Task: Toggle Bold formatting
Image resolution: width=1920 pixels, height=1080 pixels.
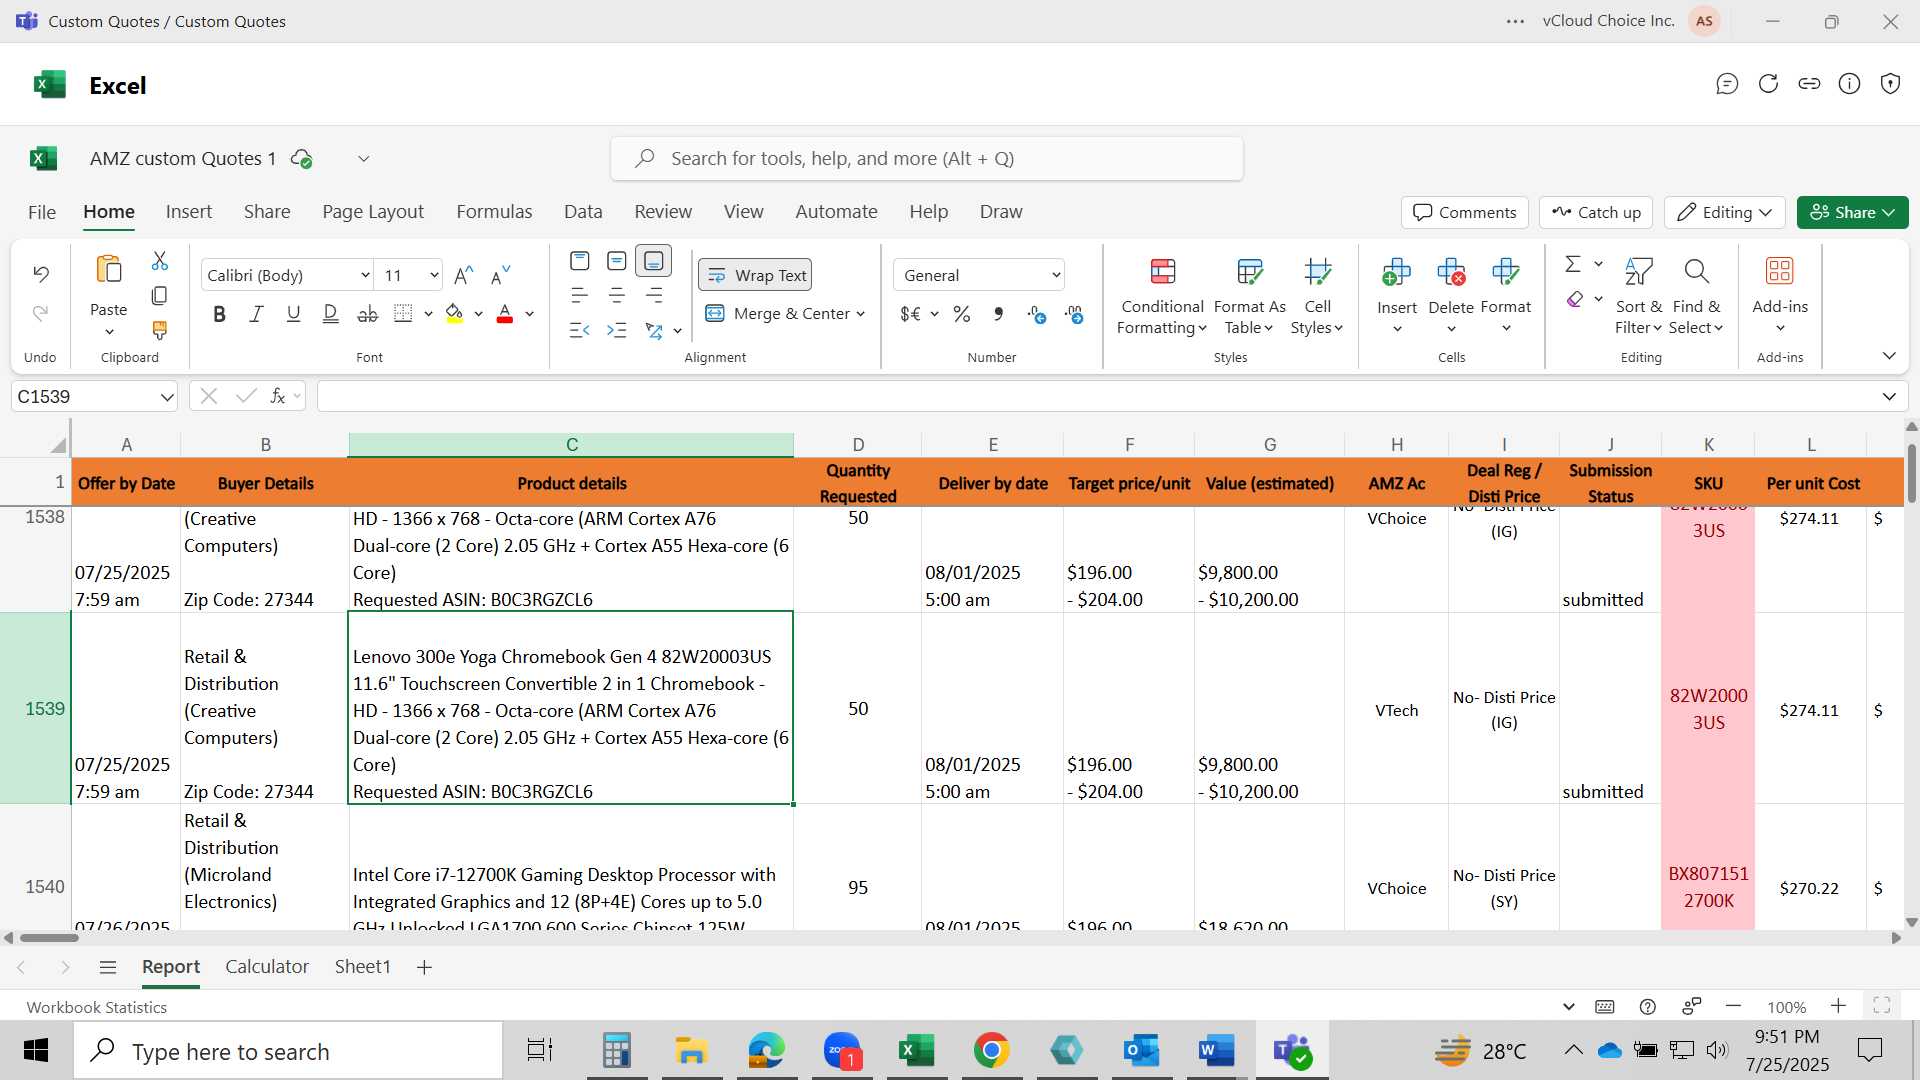Action: [x=219, y=314]
